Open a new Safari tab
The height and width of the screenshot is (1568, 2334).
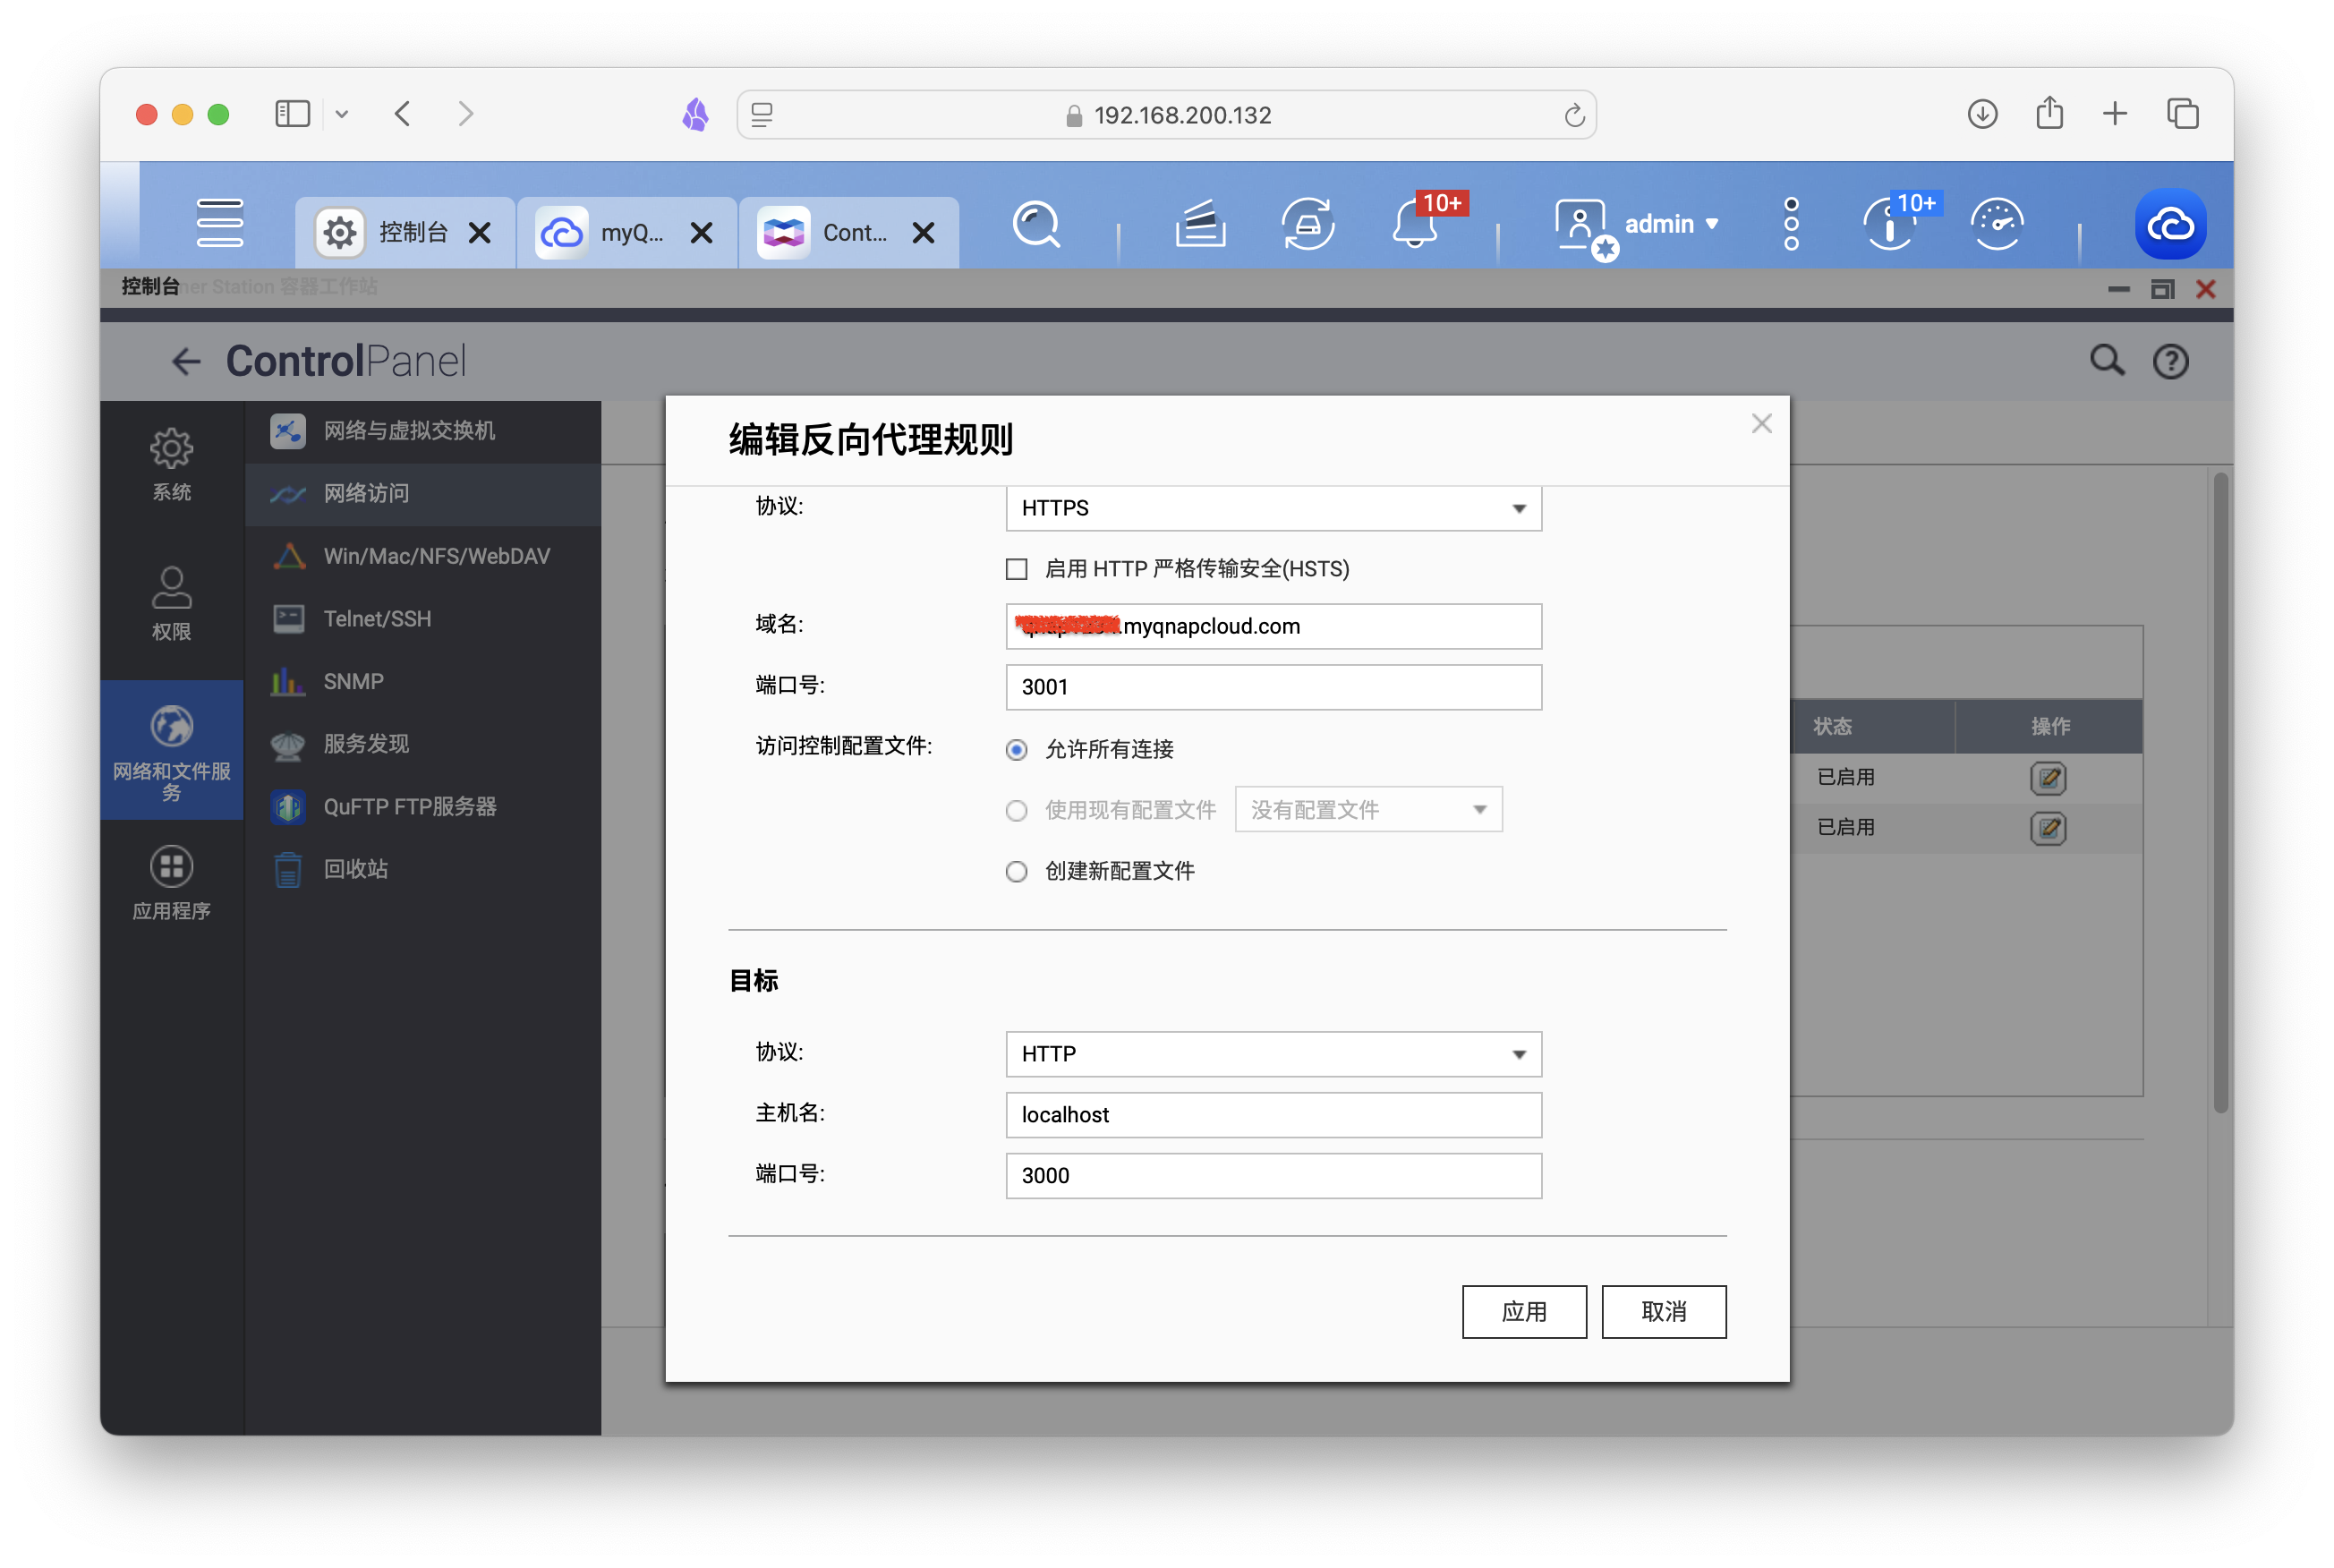2115,114
